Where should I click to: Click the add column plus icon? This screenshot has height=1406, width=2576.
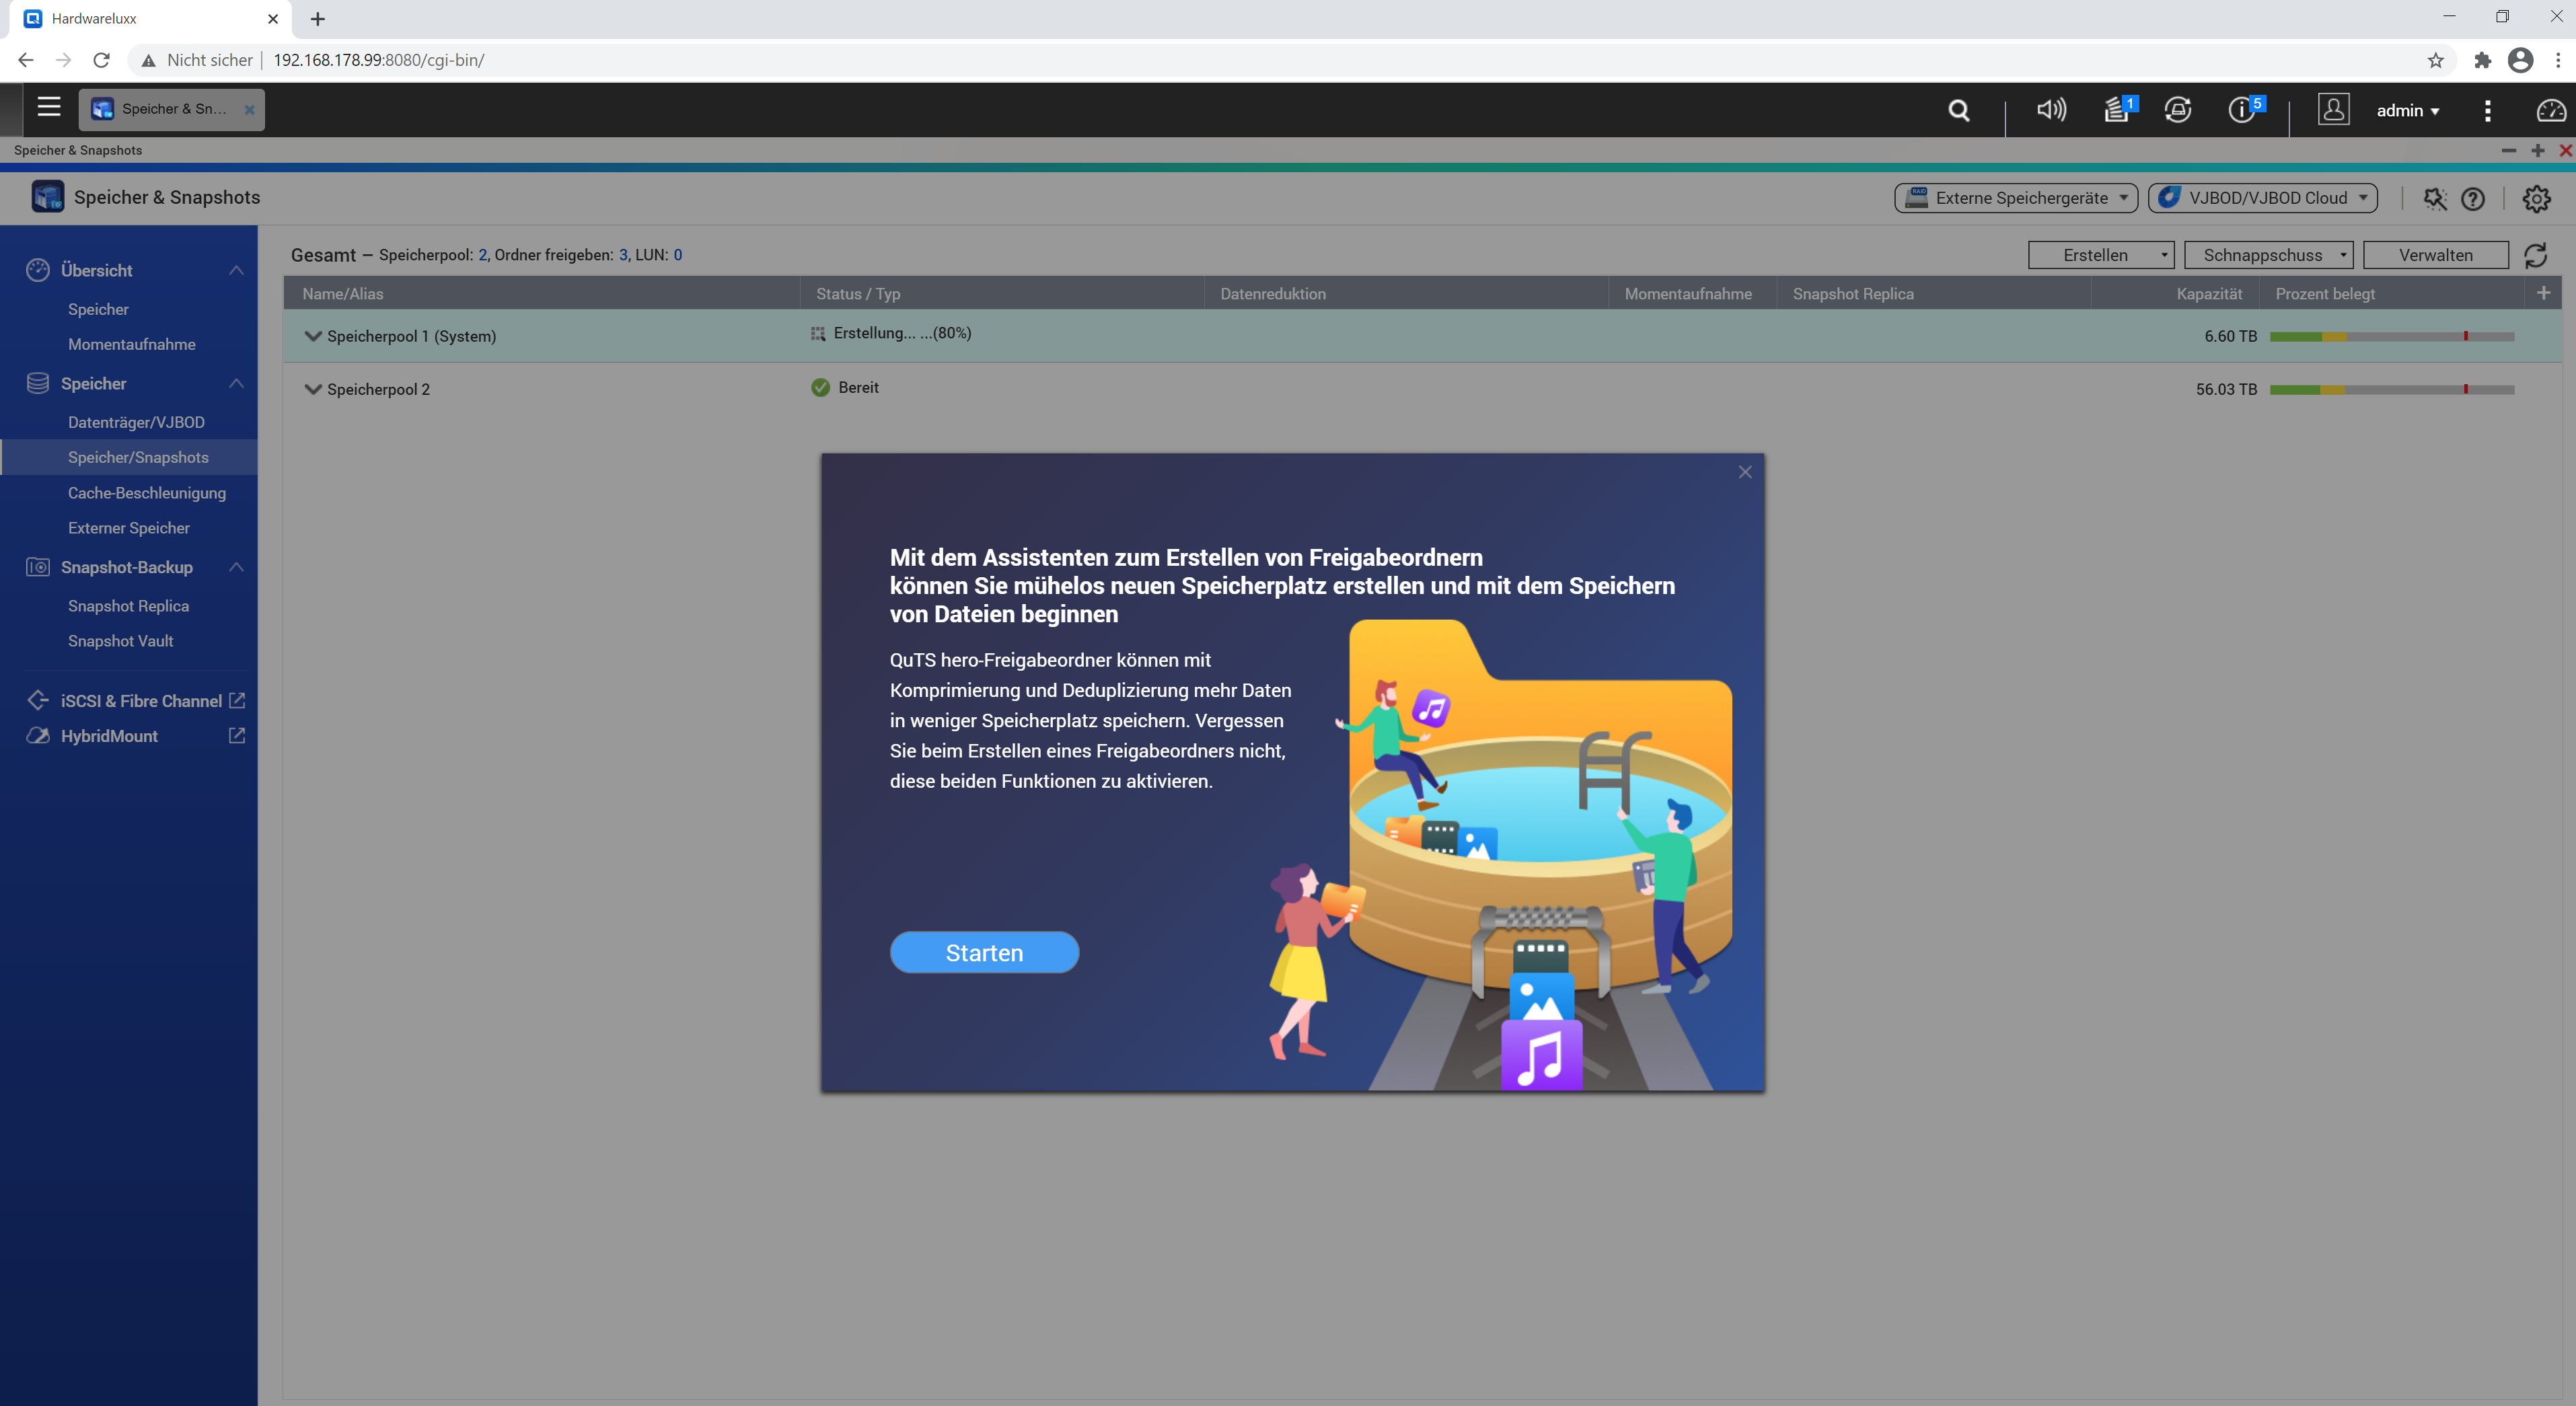tap(2543, 293)
